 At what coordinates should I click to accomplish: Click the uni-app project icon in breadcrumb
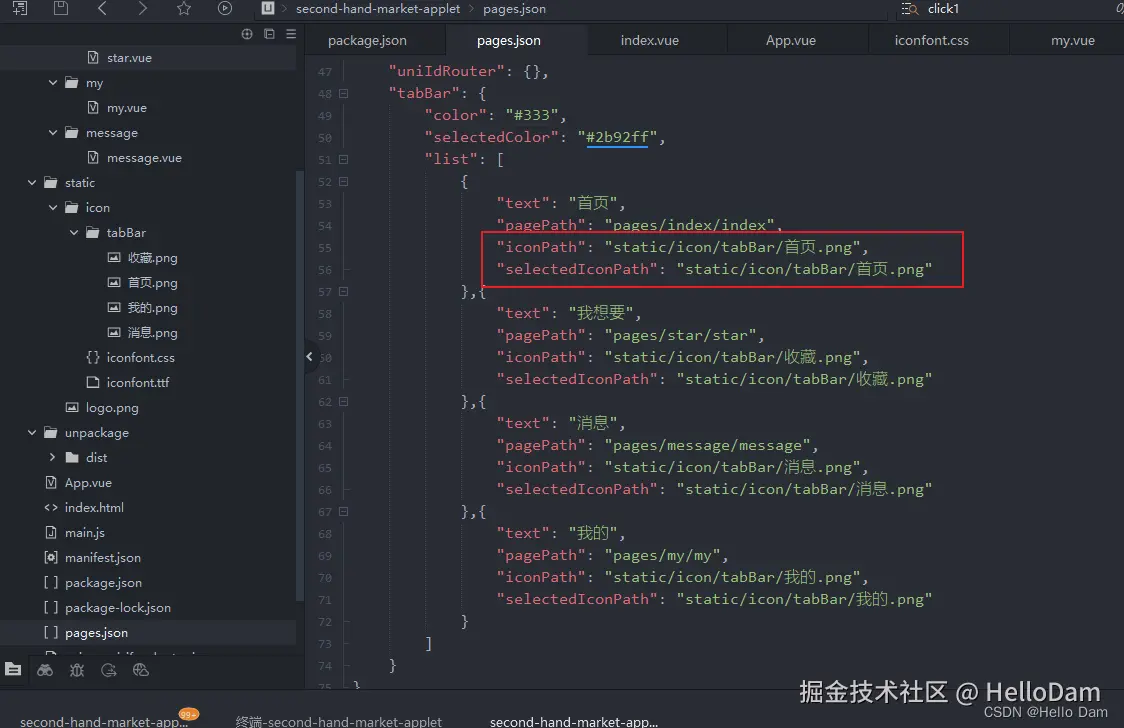tap(267, 9)
